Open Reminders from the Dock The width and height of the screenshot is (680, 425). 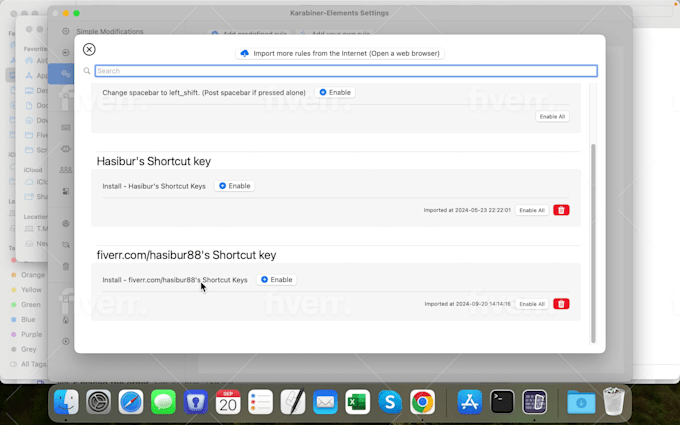tap(261, 402)
